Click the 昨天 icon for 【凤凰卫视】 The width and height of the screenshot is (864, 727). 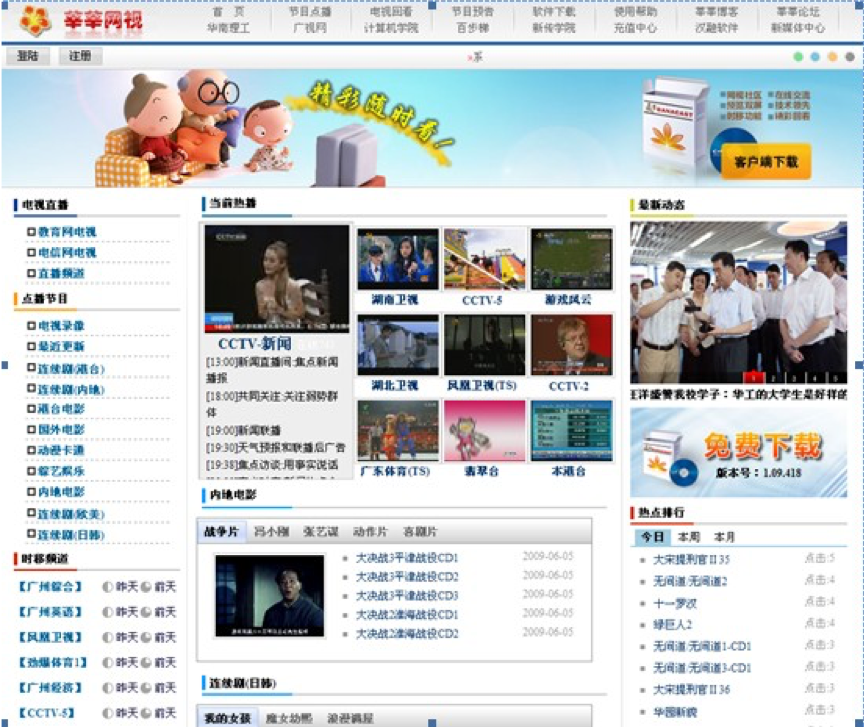coord(108,638)
